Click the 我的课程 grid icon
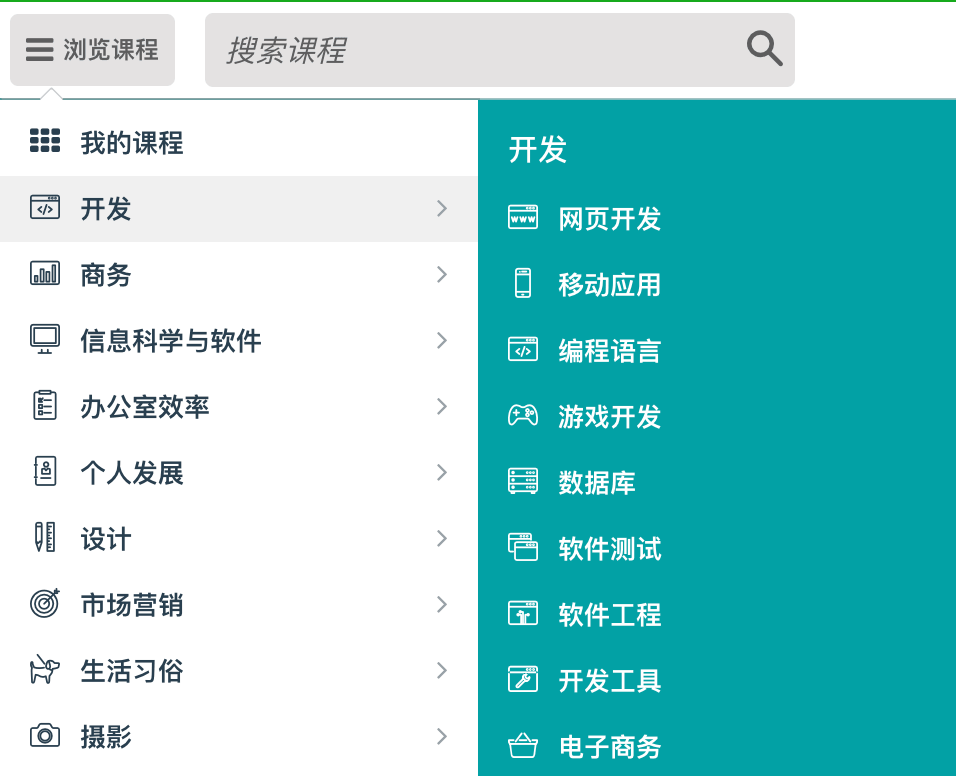The height and width of the screenshot is (776, 956). [45, 141]
